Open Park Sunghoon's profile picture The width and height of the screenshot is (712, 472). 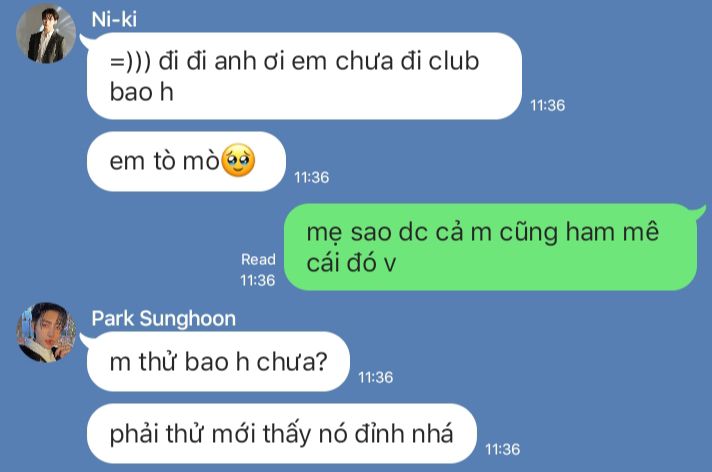45,332
